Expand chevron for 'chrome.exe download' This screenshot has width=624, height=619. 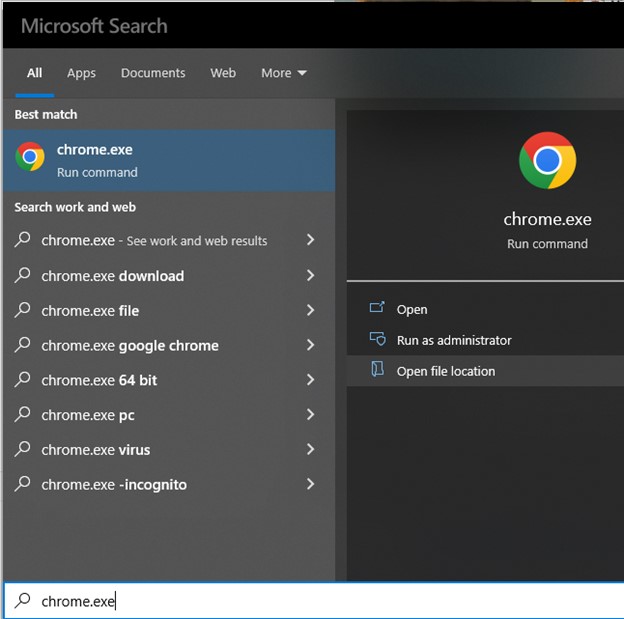coord(310,275)
